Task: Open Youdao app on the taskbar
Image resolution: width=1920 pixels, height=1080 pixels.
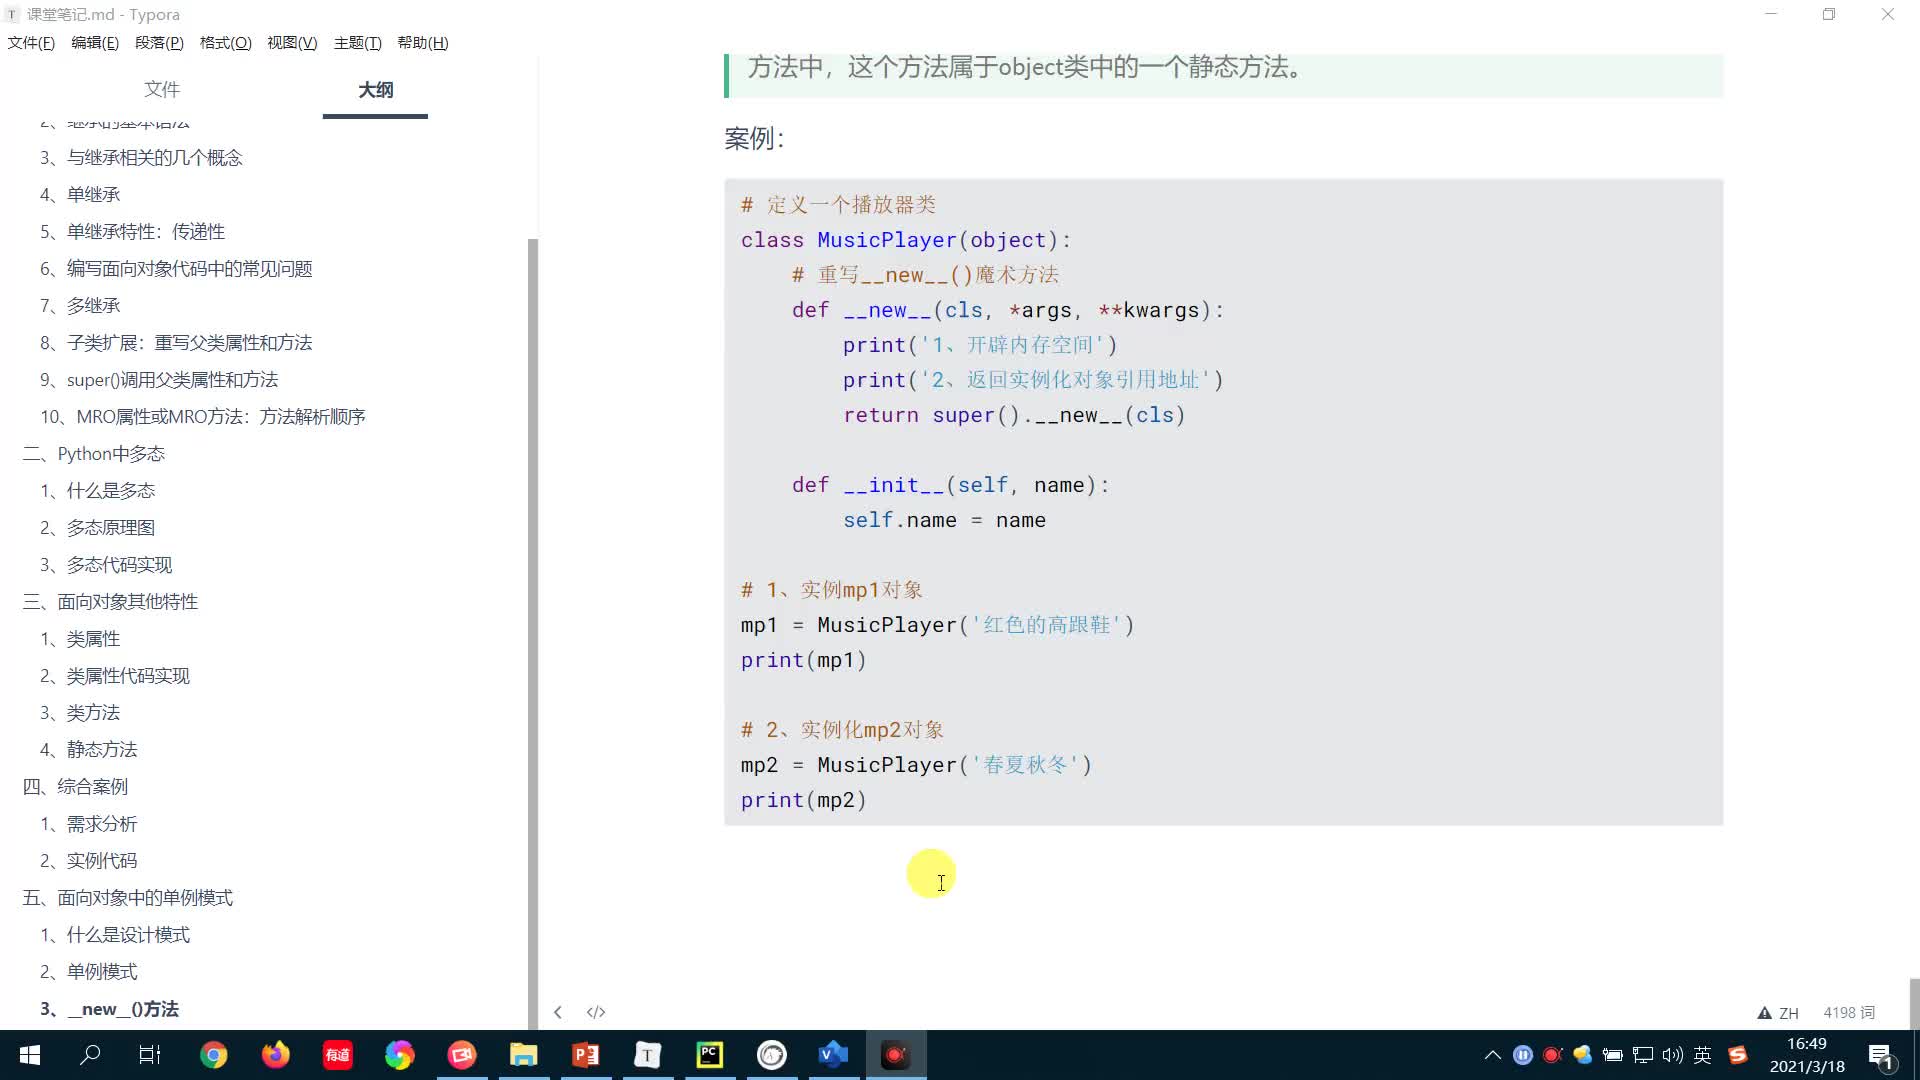Action: [x=338, y=1055]
